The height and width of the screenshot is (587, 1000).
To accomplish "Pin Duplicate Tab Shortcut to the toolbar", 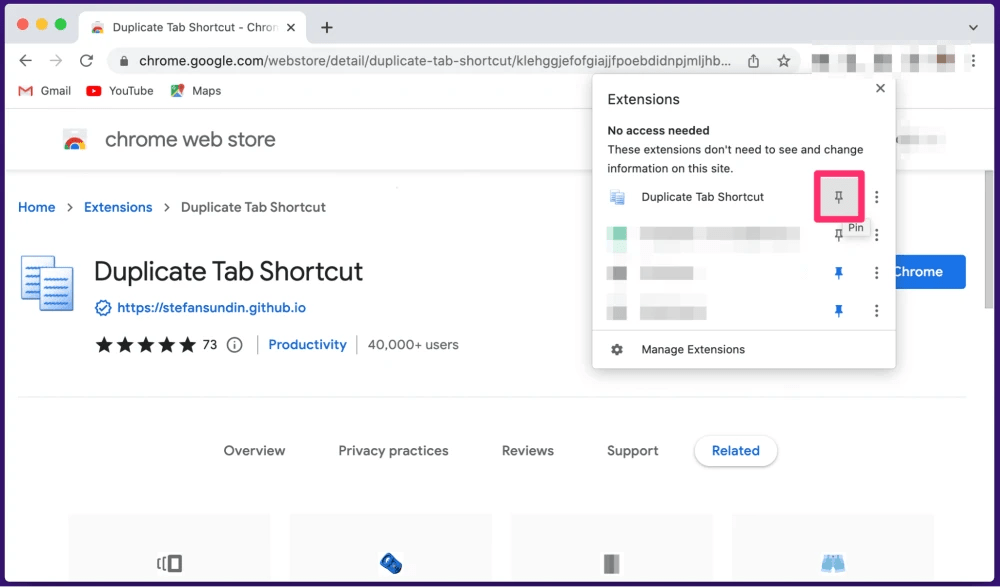I will (838, 197).
